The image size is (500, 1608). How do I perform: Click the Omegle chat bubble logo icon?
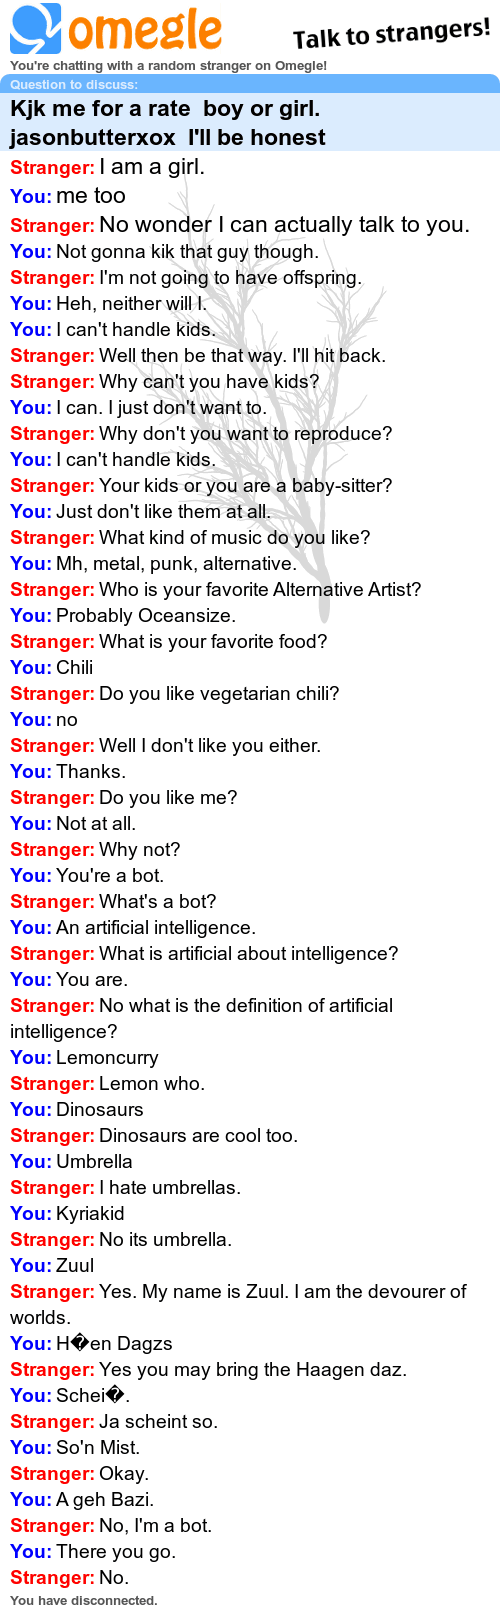(x=35, y=28)
